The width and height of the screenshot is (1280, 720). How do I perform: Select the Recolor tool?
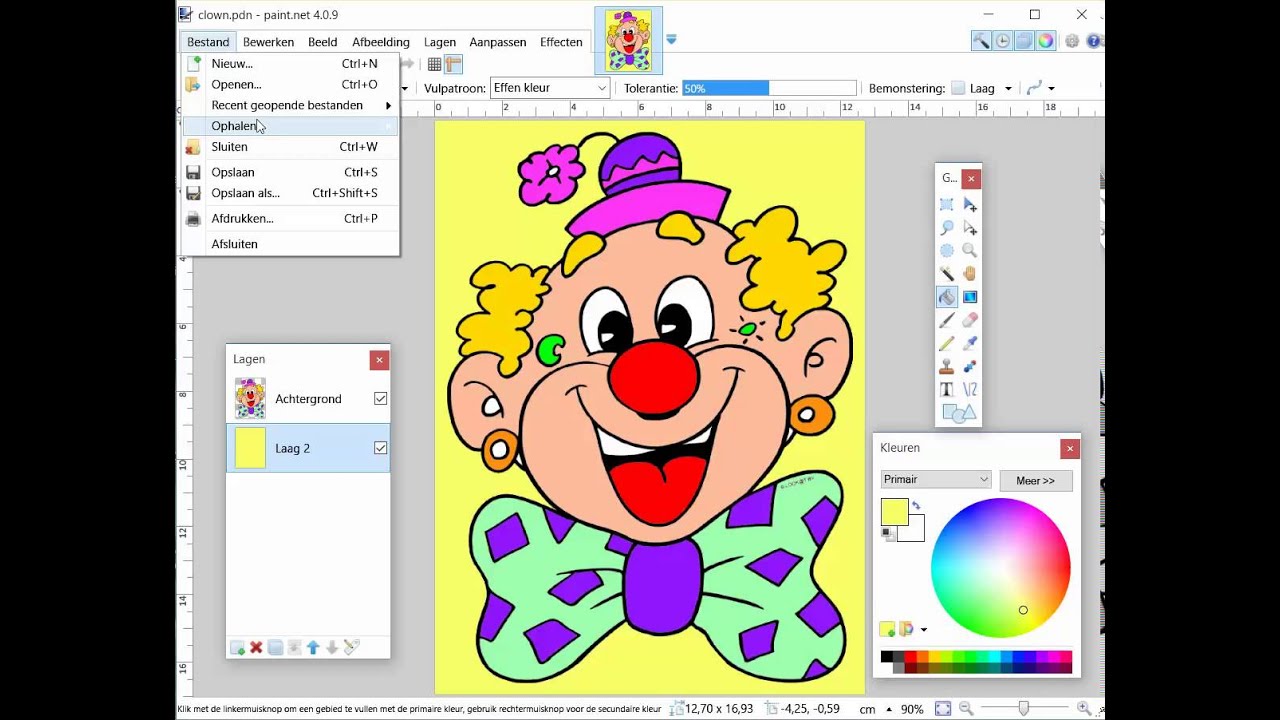(x=969, y=366)
